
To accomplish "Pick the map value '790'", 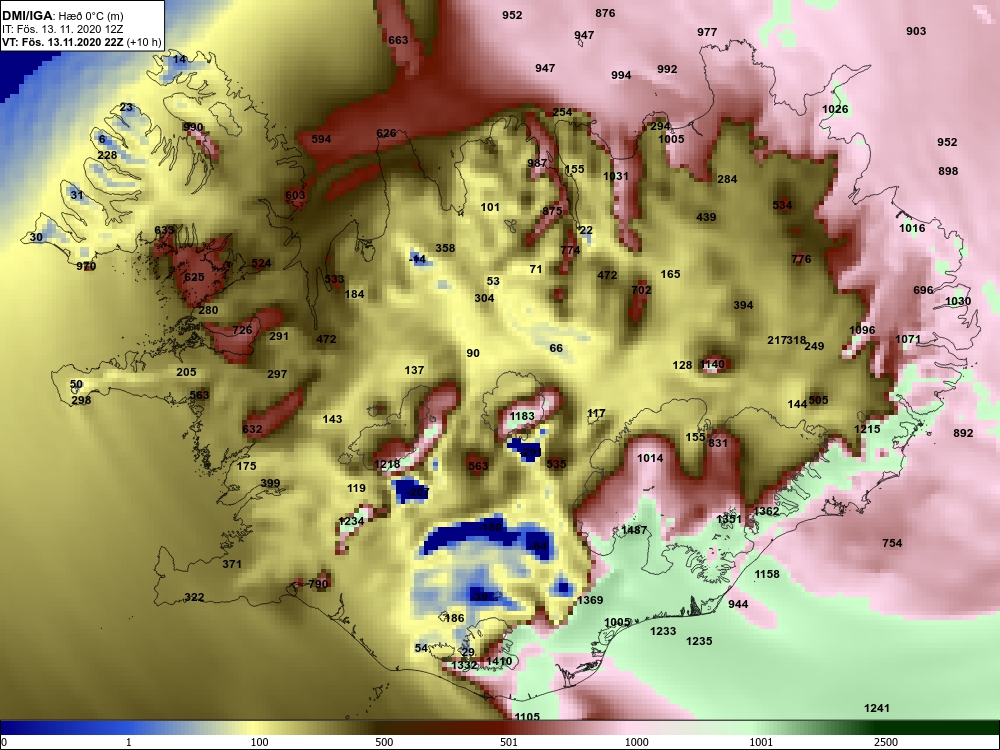I will [x=318, y=584].
